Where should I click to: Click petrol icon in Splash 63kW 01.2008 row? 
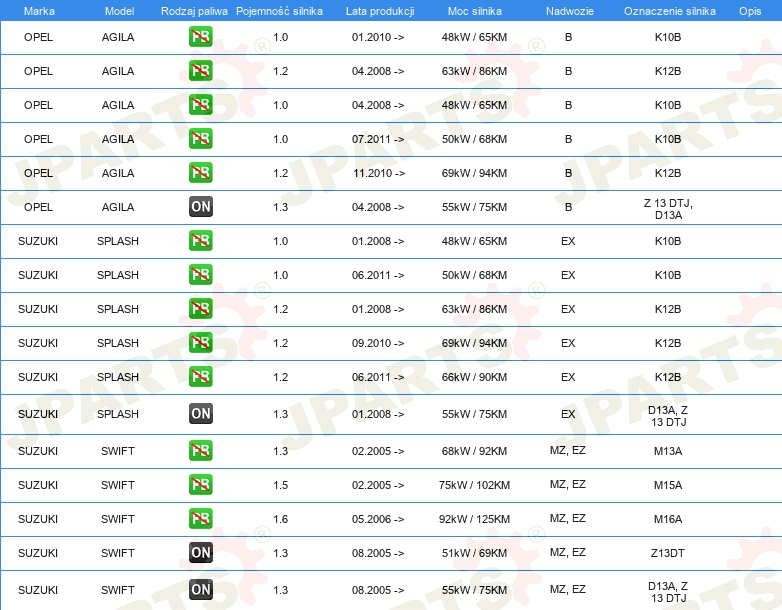tap(200, 308)
